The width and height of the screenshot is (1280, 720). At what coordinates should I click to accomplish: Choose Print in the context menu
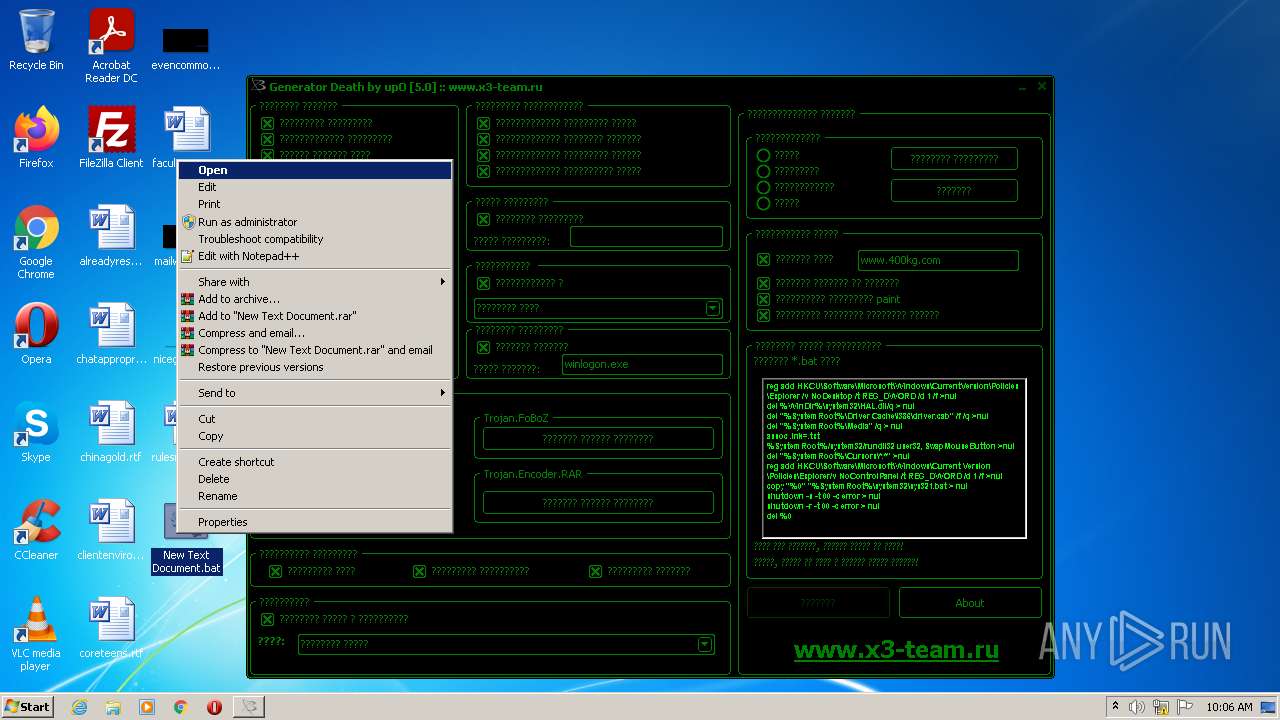point(315,204)
